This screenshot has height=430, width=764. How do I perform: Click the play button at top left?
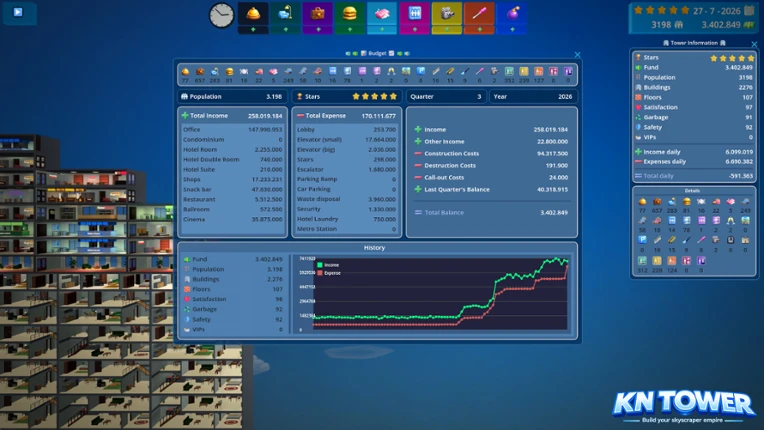pyautogui.click(x=18, y=12)
